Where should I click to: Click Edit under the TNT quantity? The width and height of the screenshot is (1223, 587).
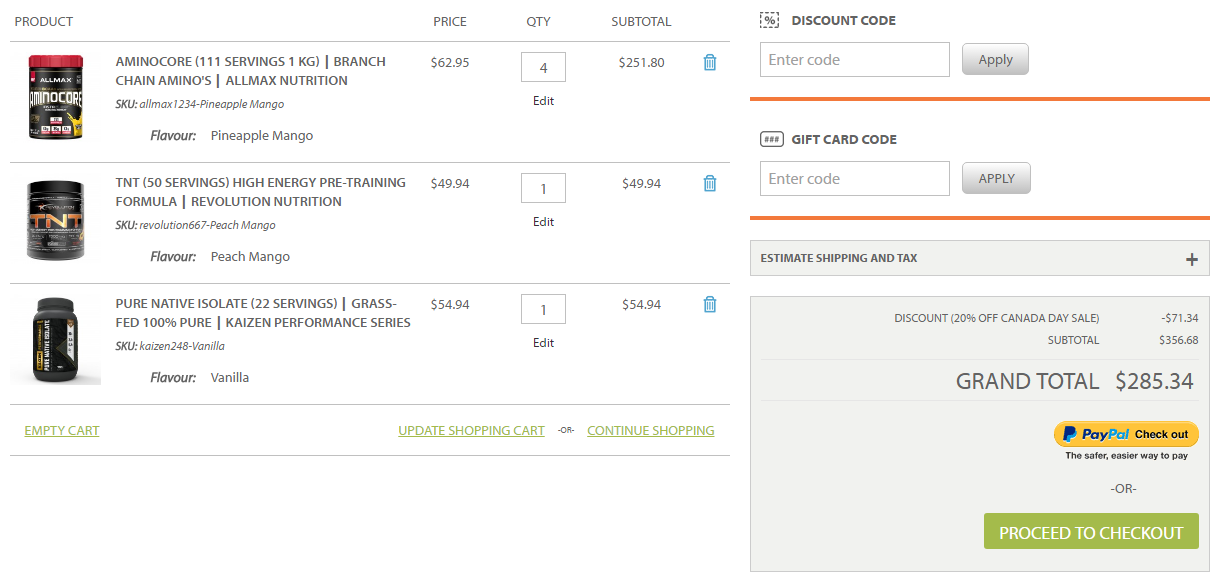(543, 222)
